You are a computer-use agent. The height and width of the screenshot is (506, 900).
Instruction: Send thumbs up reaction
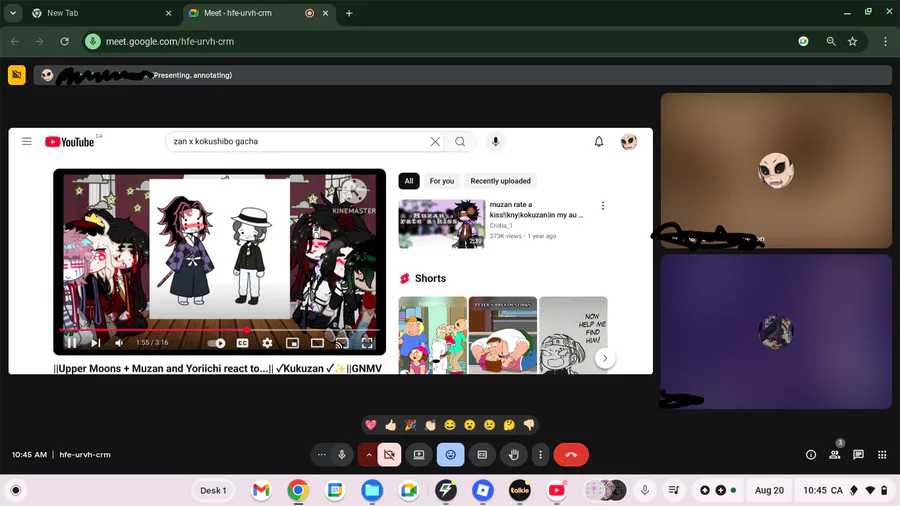pyautogui.click(x=390, y=425)
